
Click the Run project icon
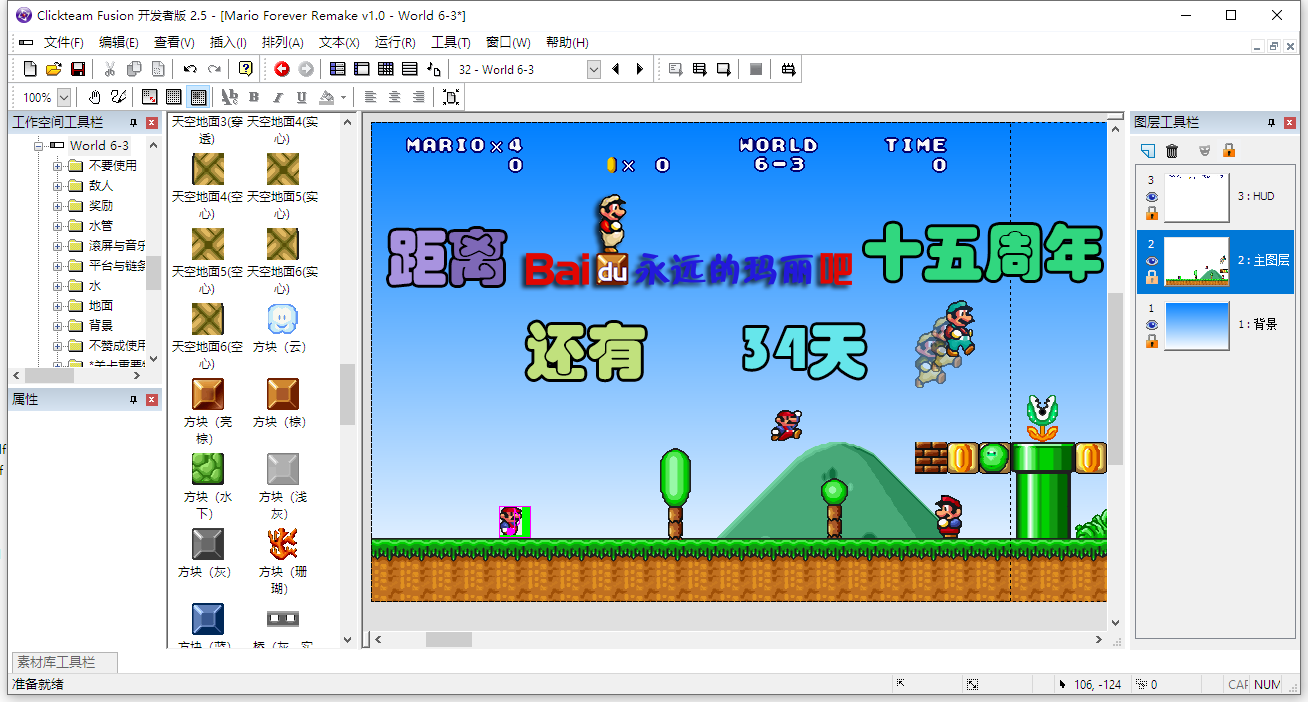coord(676,69)
